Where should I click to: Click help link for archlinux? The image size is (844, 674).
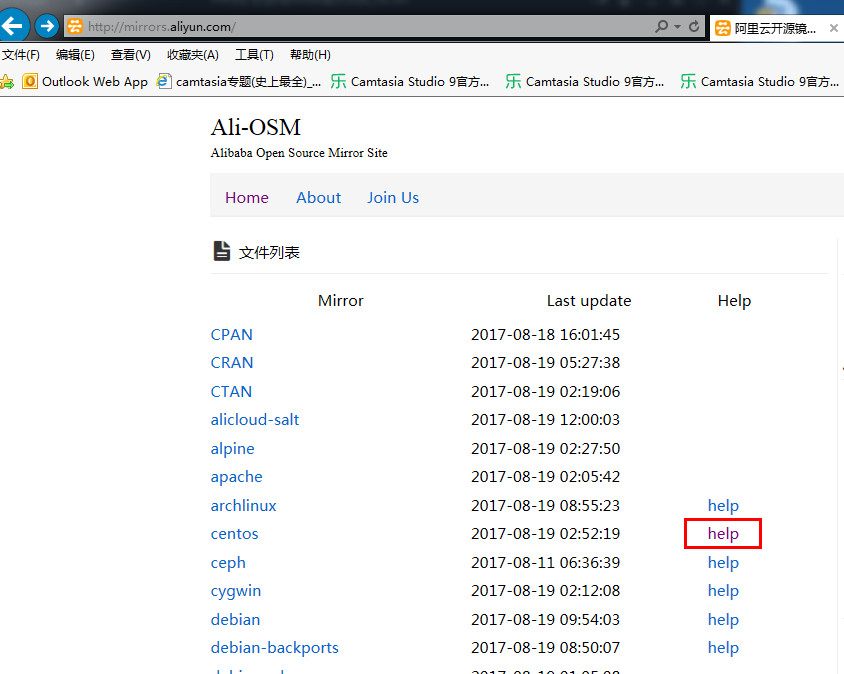coord(723,506)
